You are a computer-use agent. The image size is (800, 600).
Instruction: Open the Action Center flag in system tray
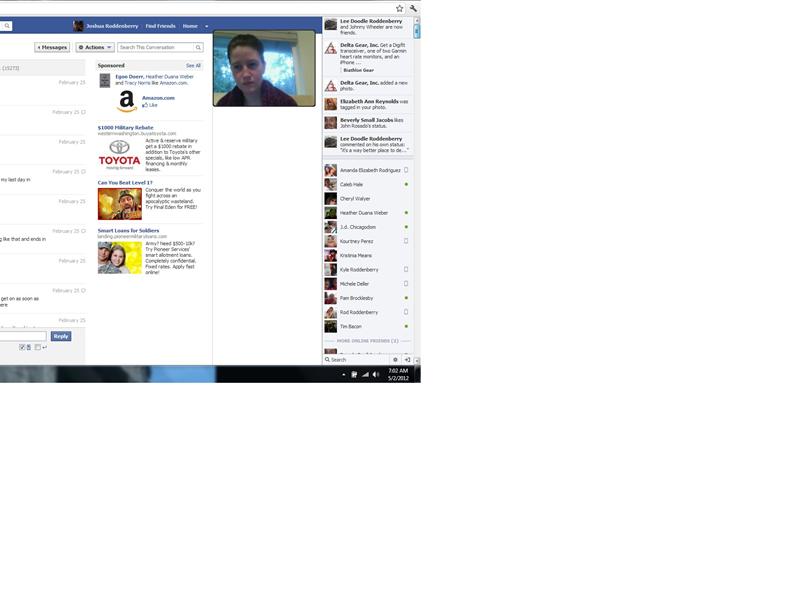[x=353, y=373]
